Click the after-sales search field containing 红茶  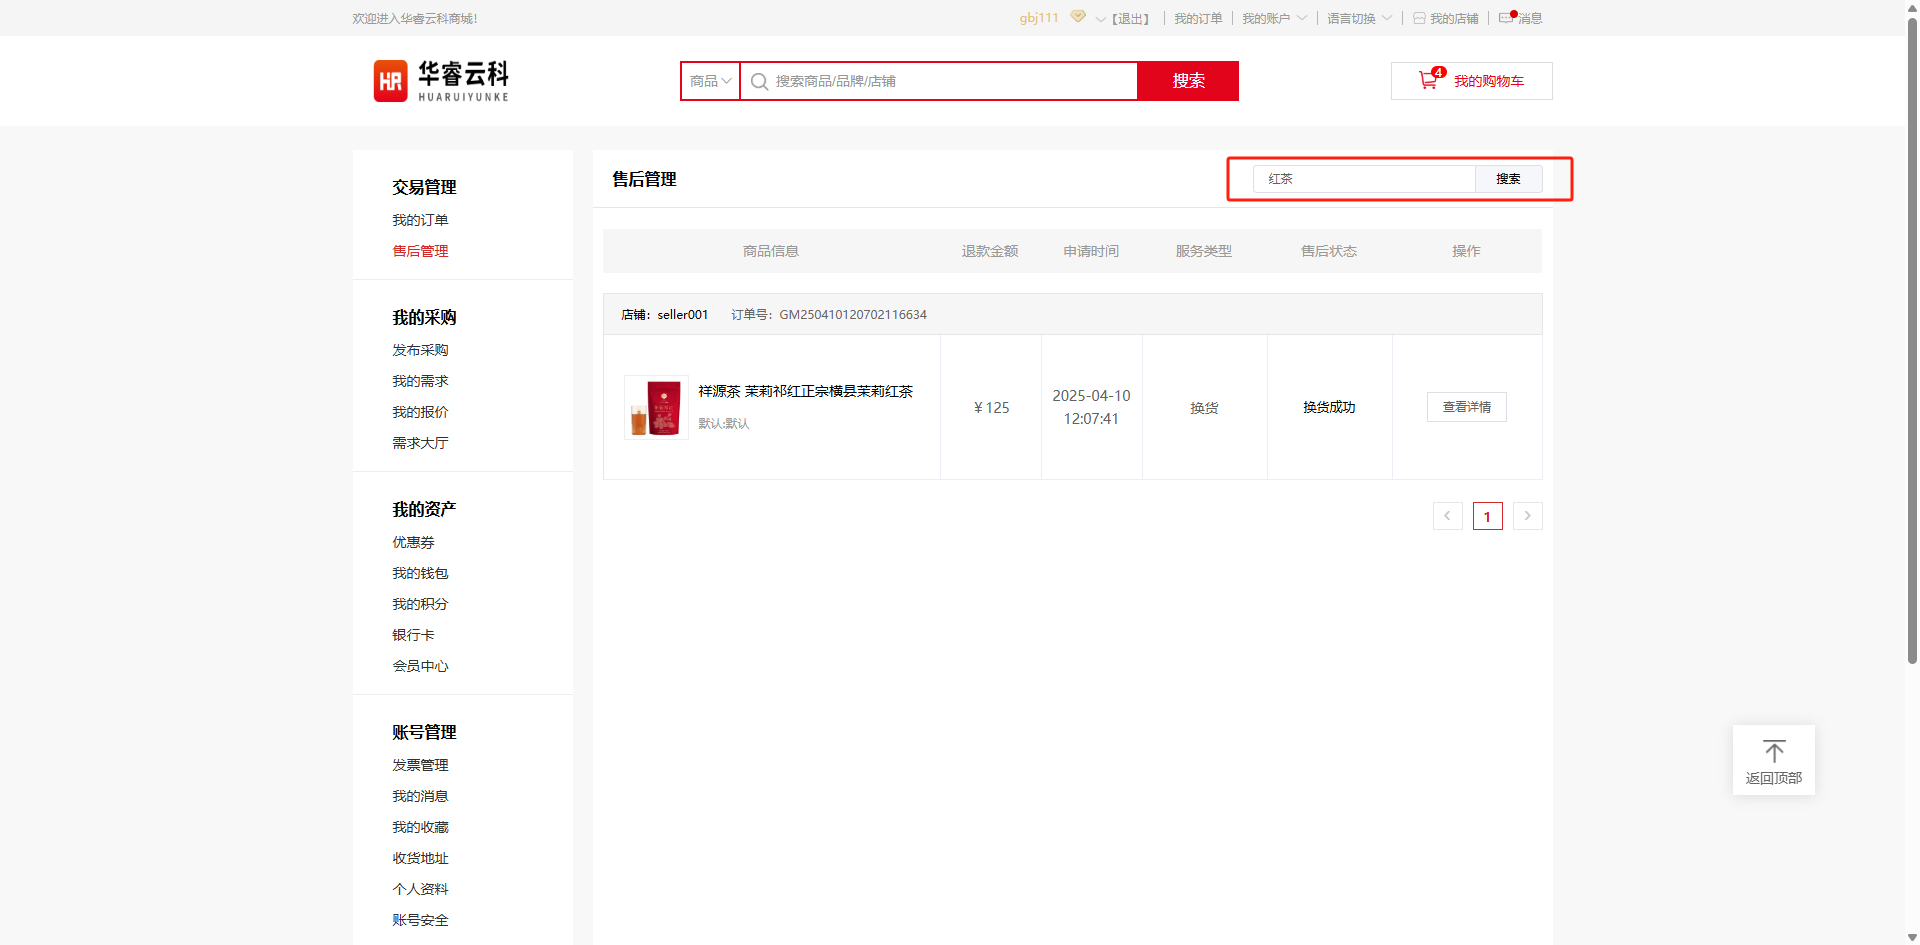1364,179
